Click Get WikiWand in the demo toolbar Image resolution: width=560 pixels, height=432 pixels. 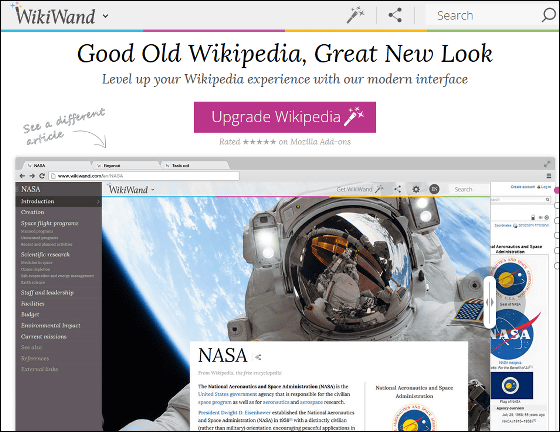pos(360,189)
